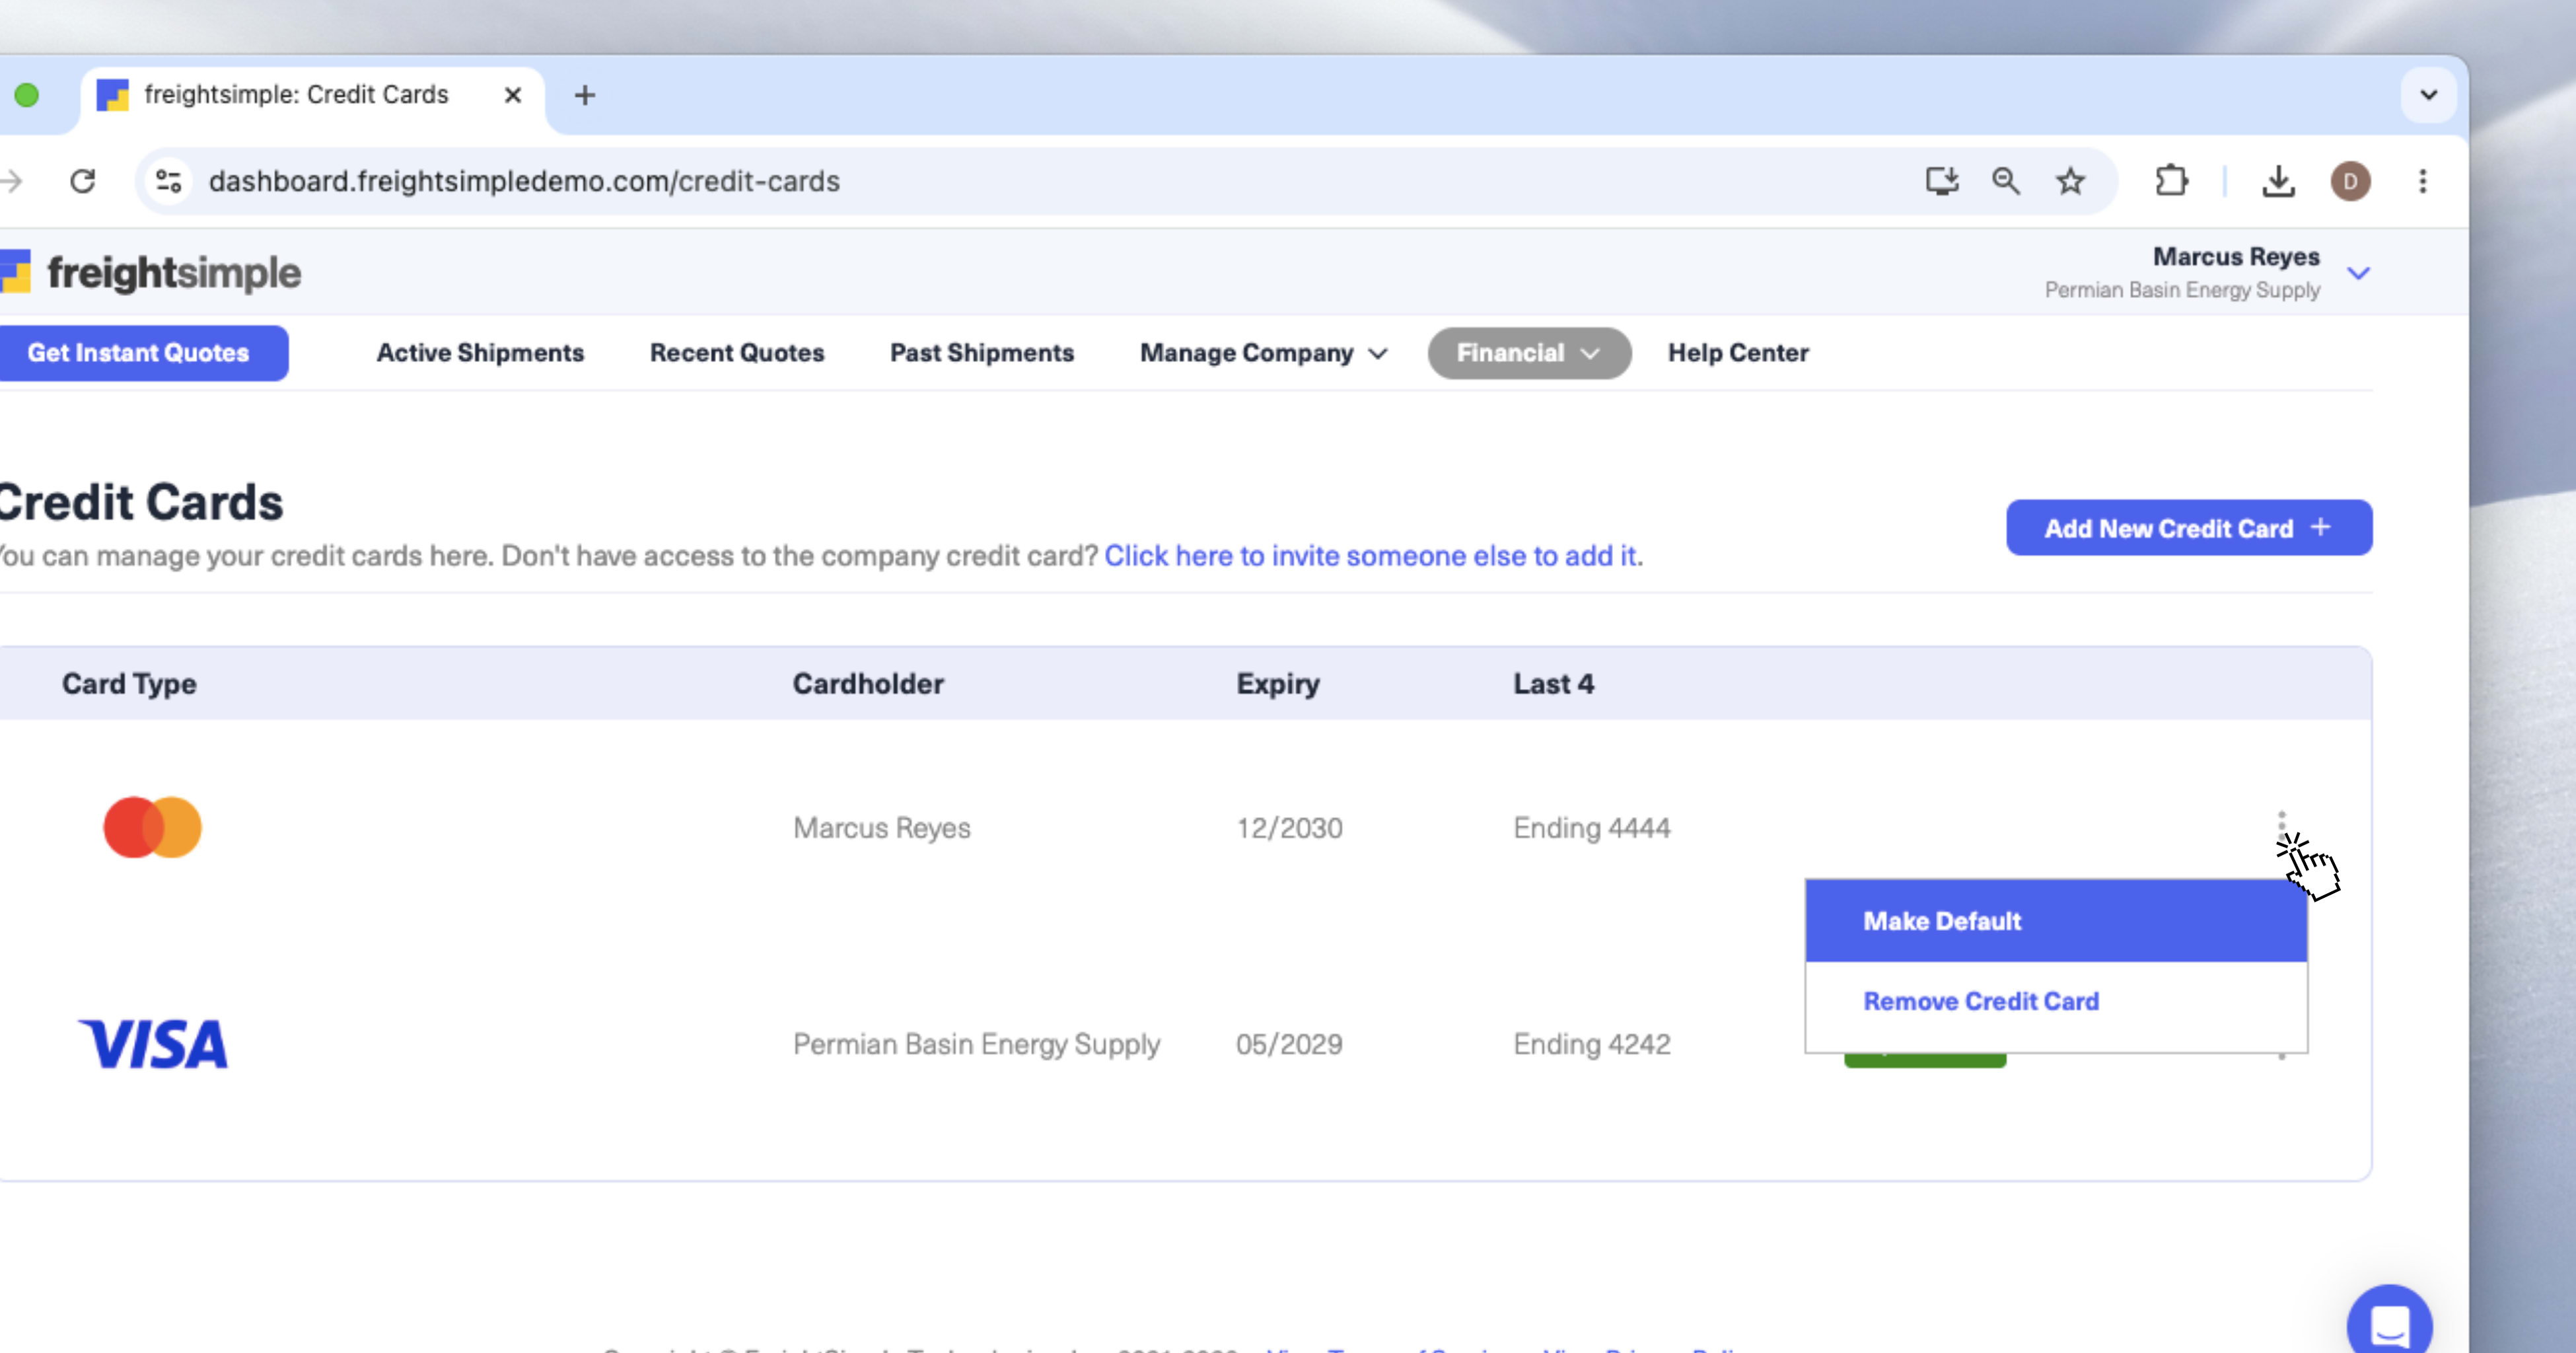Click Ending 4242 text

1591,1044
